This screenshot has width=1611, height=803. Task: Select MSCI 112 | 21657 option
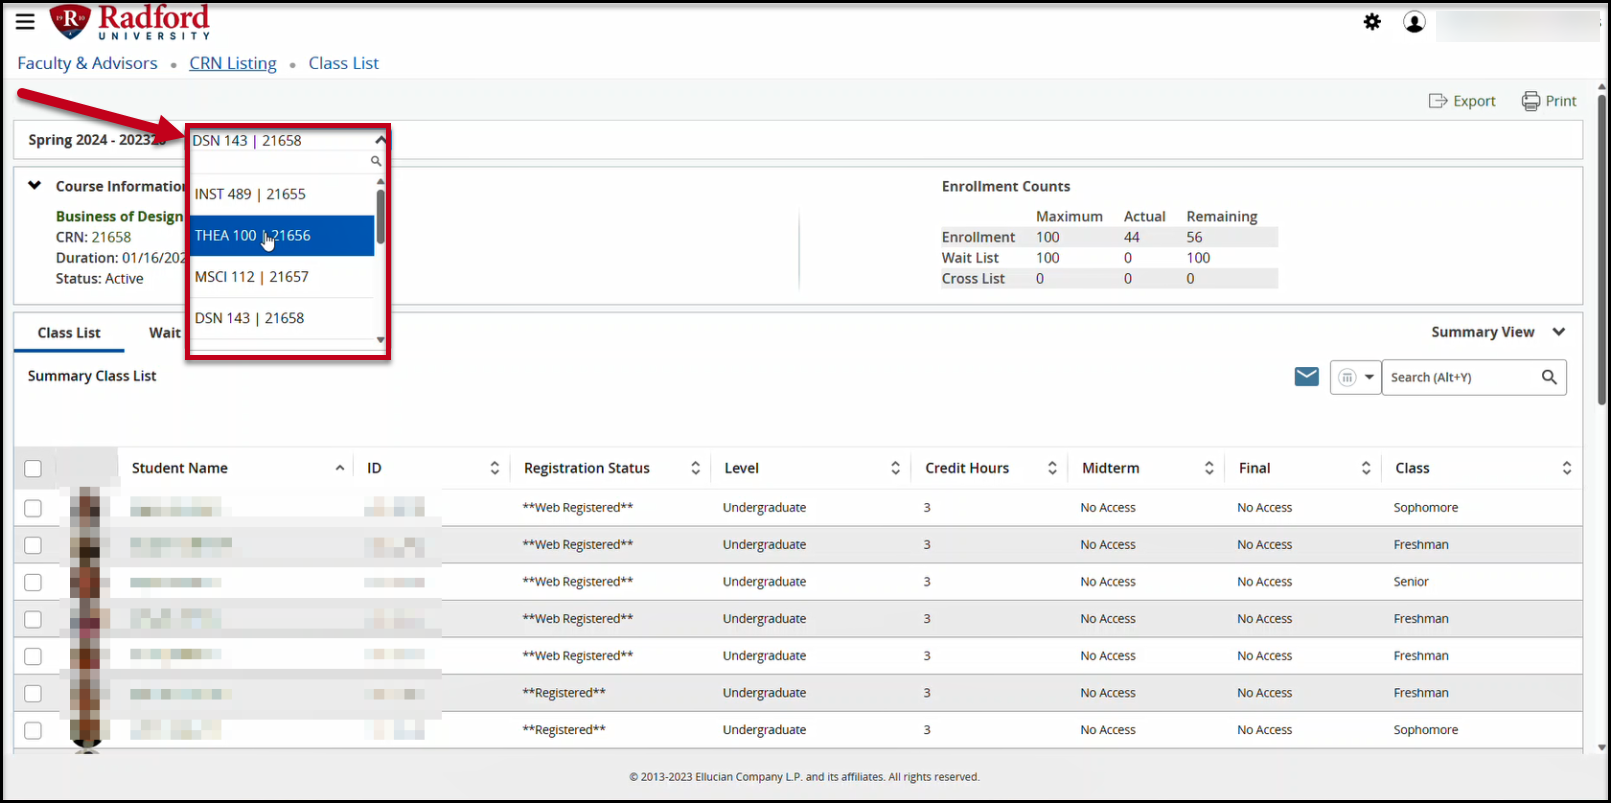(282, 277)
